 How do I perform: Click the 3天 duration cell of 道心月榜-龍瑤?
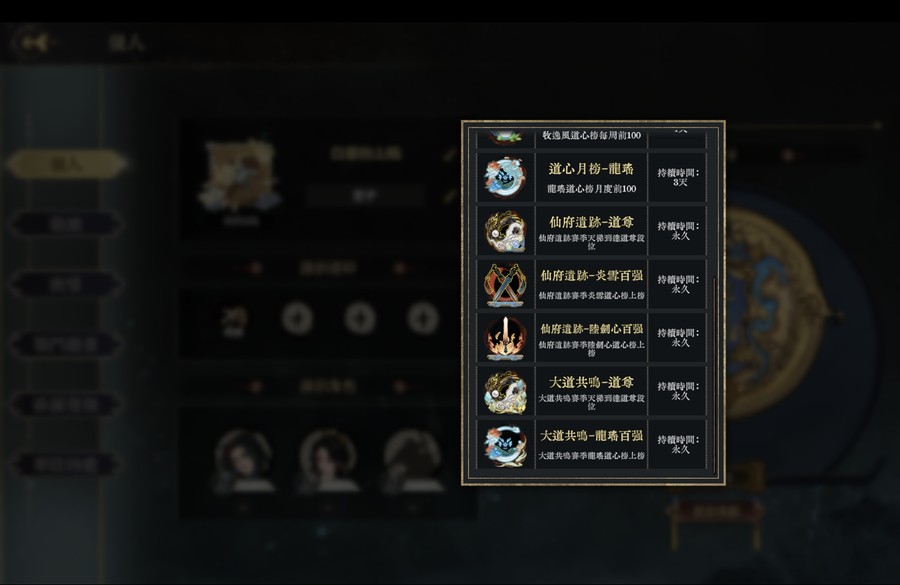coord(678,177)
